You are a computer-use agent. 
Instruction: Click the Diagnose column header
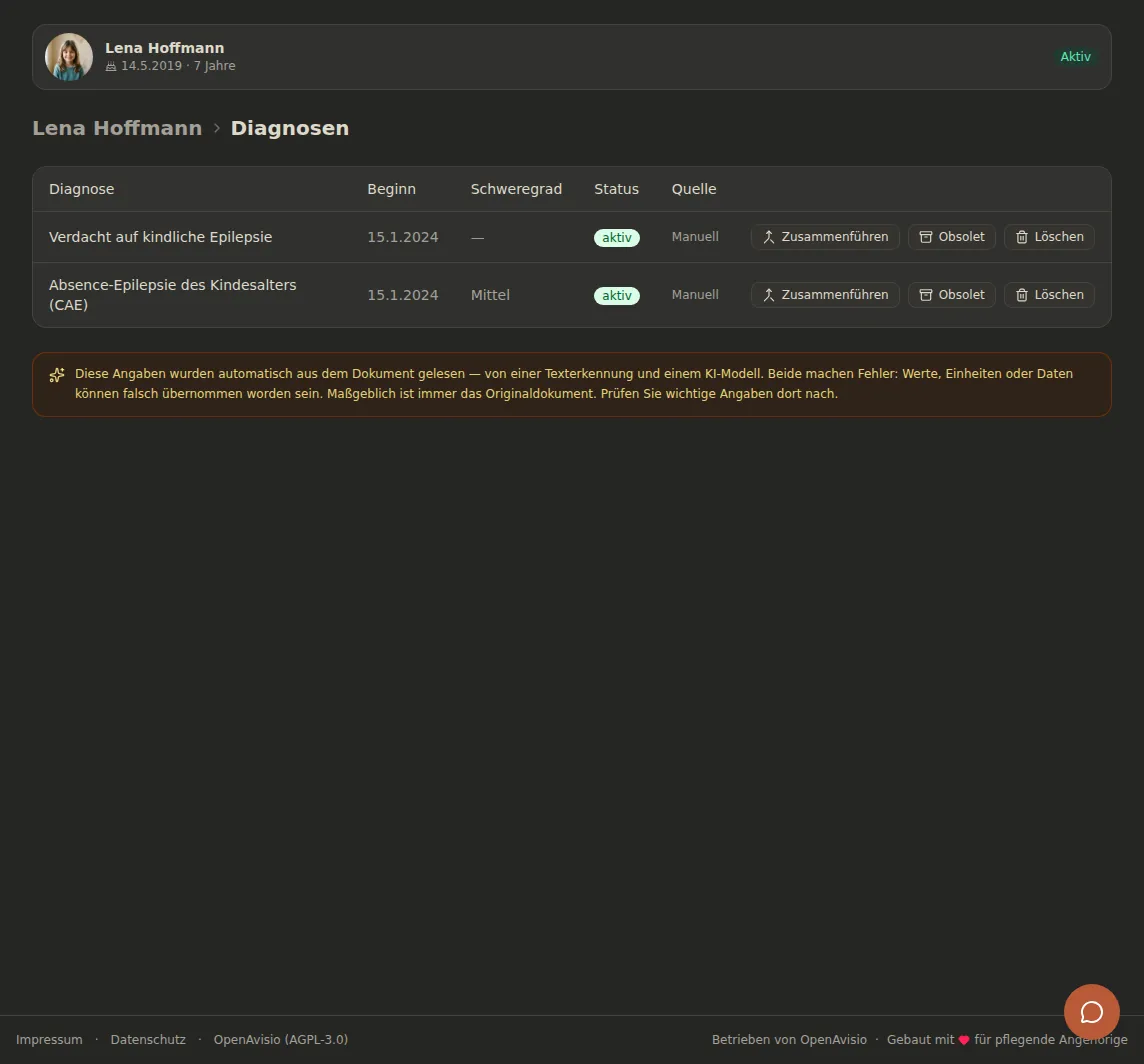(82, 189)
